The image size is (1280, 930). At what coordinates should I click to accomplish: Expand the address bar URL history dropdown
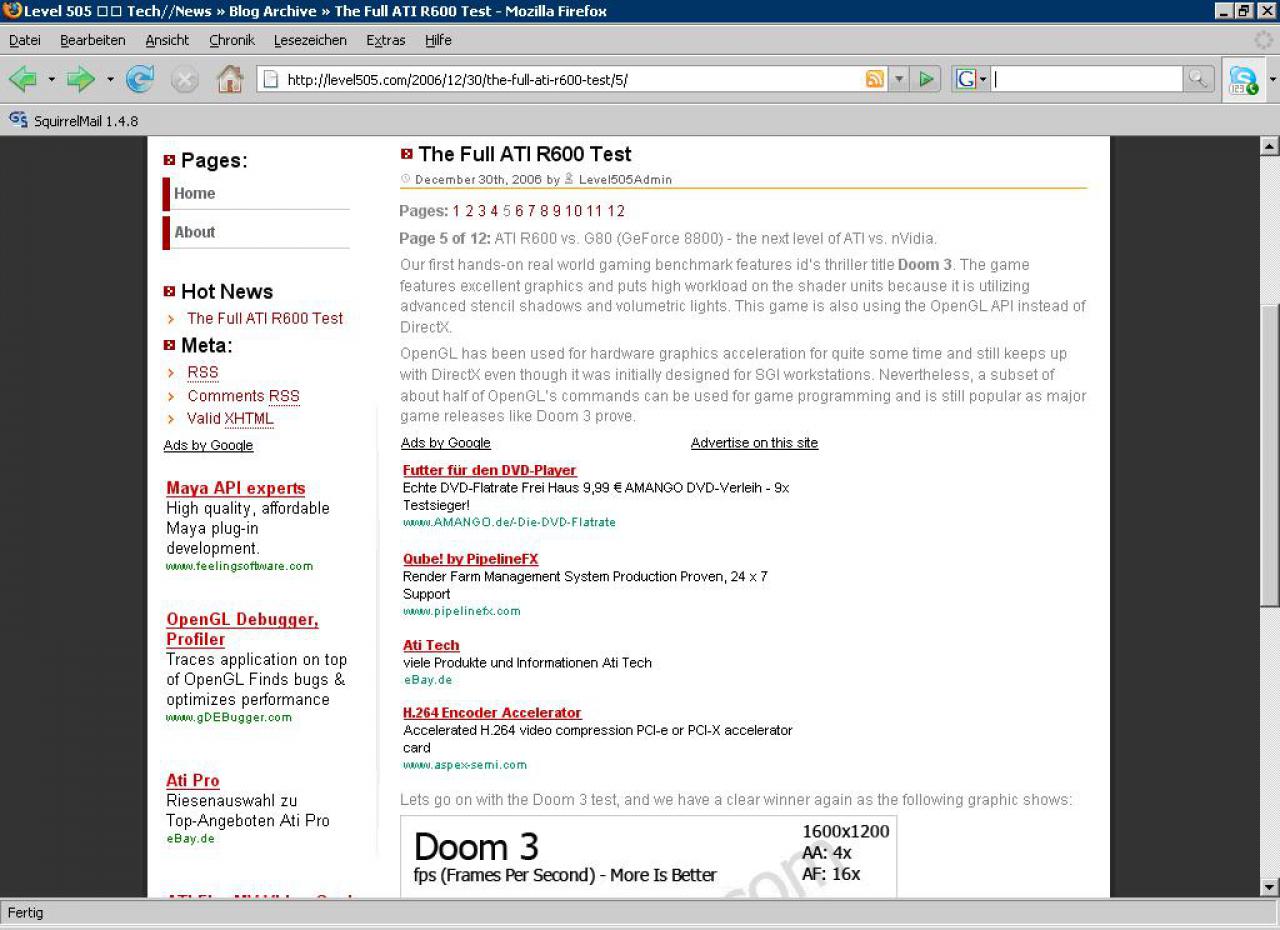[x=899, y=79]
